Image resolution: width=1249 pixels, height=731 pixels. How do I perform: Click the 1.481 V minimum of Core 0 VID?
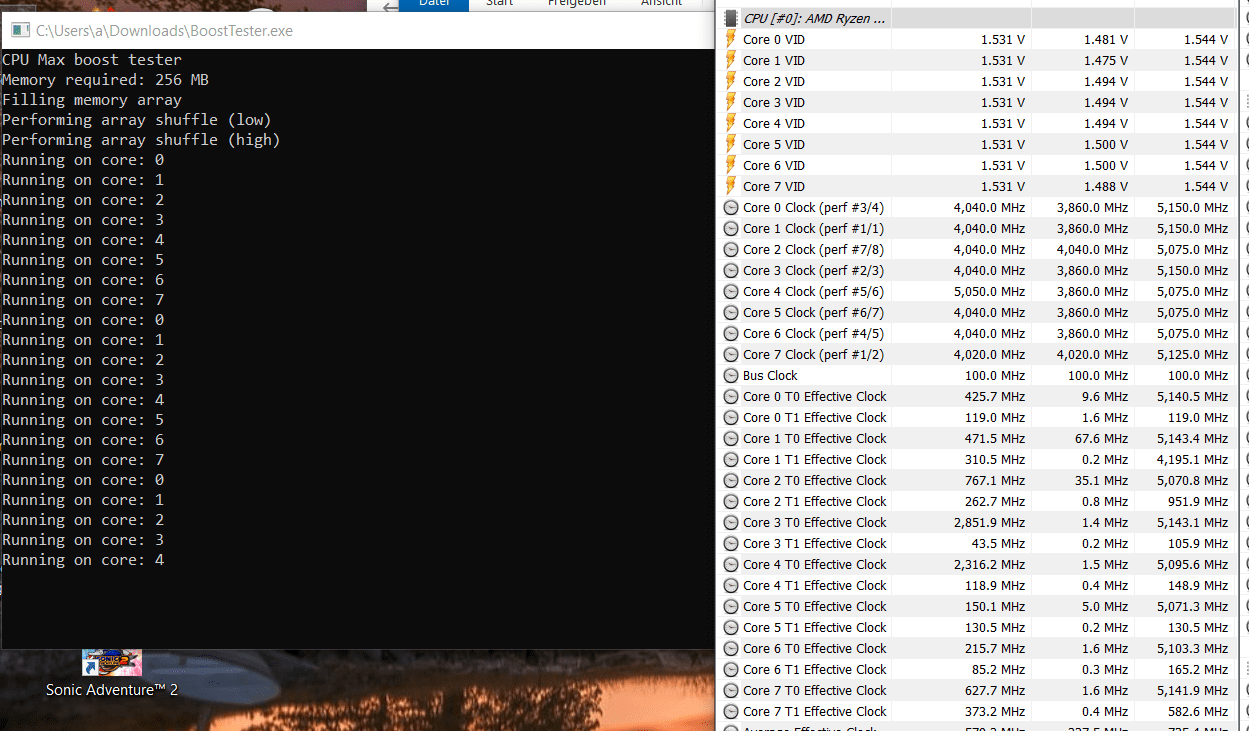[1106, 39]
